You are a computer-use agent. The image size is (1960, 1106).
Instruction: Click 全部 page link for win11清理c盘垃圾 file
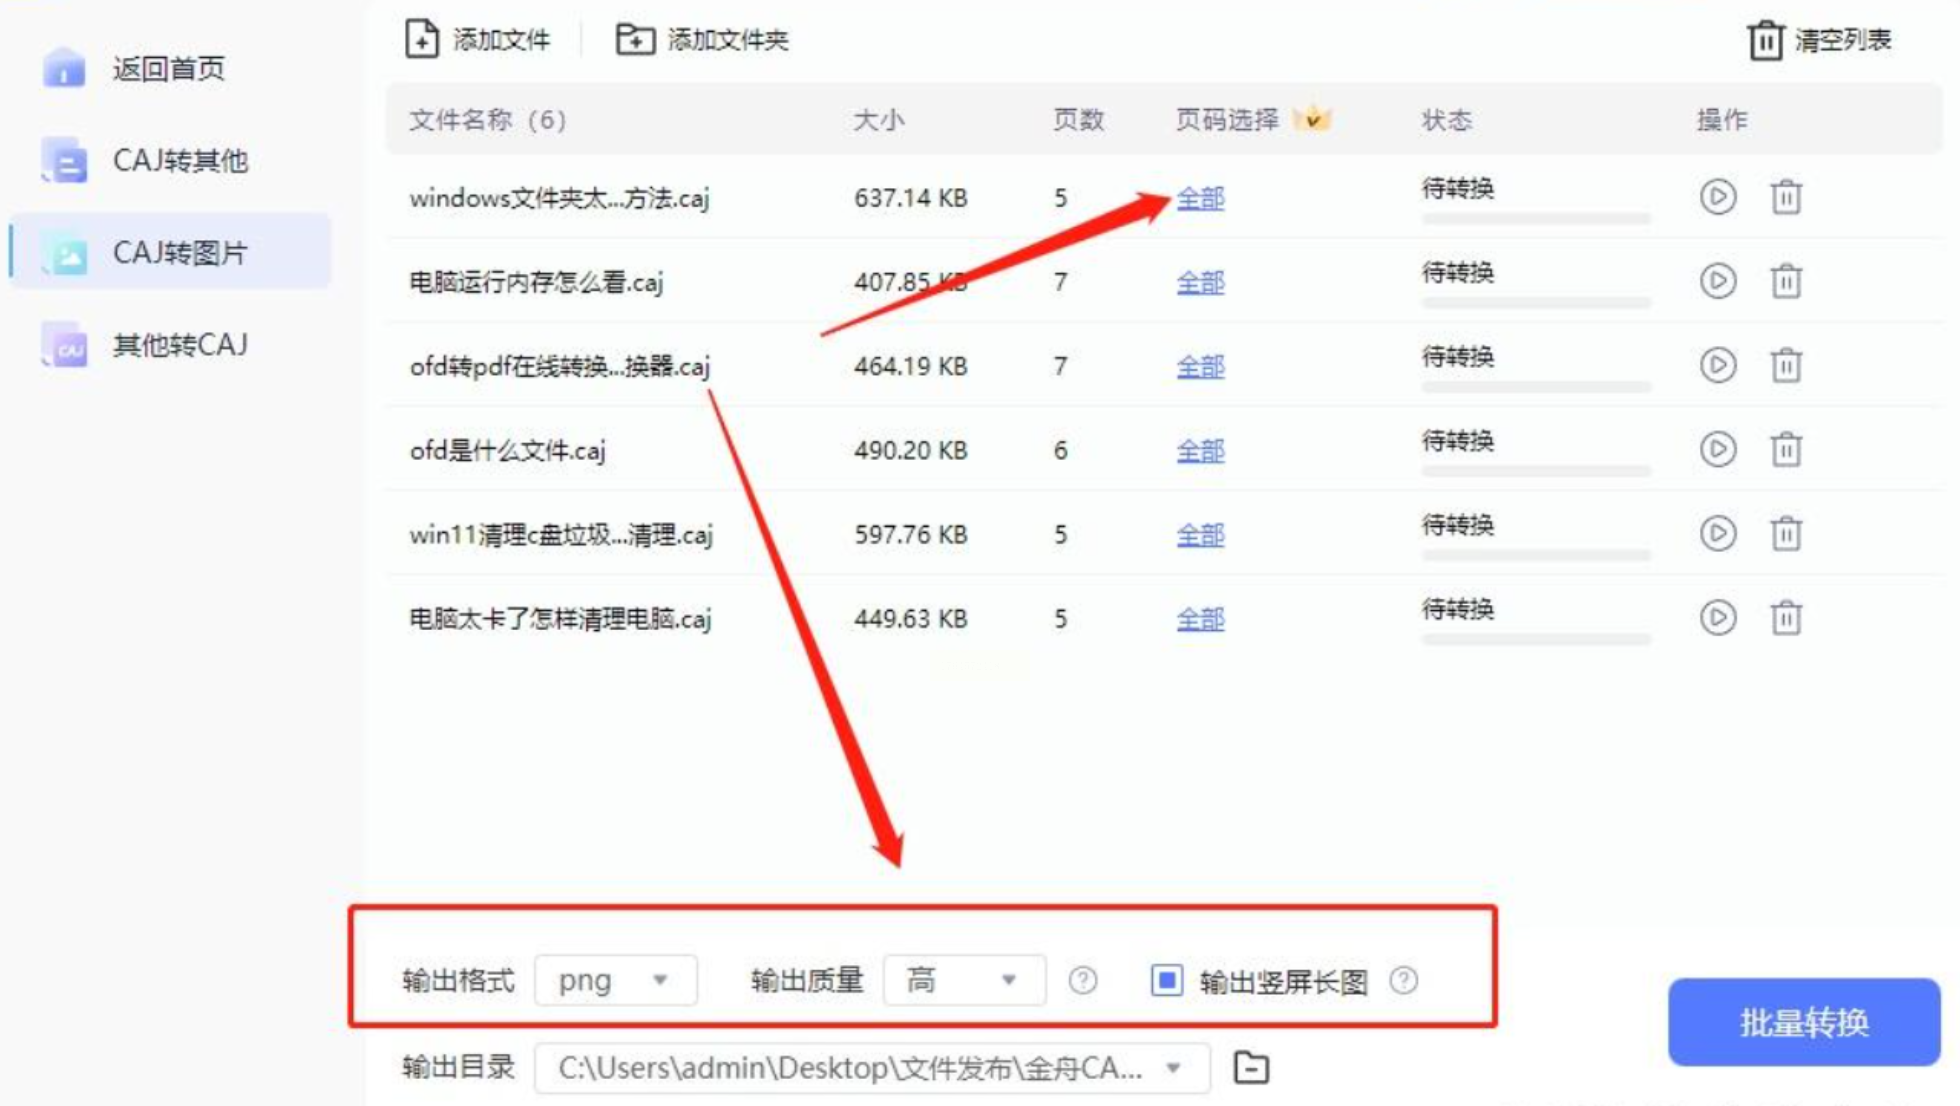[1200, 535]
